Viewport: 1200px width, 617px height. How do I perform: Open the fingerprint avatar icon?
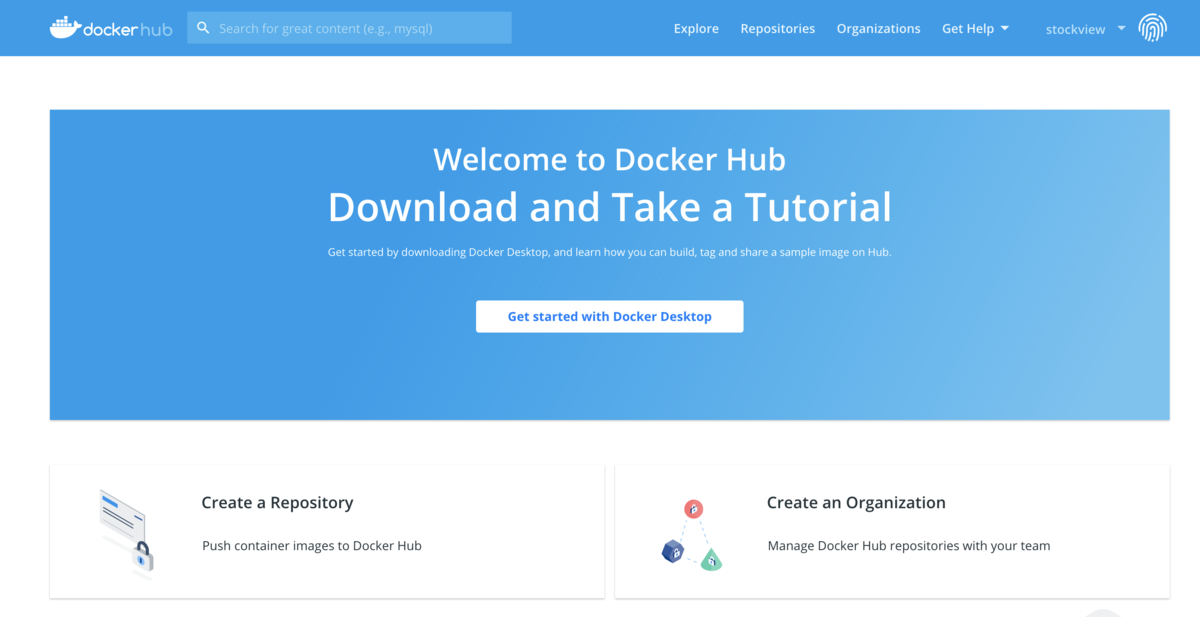click(x=1152, y=28)
